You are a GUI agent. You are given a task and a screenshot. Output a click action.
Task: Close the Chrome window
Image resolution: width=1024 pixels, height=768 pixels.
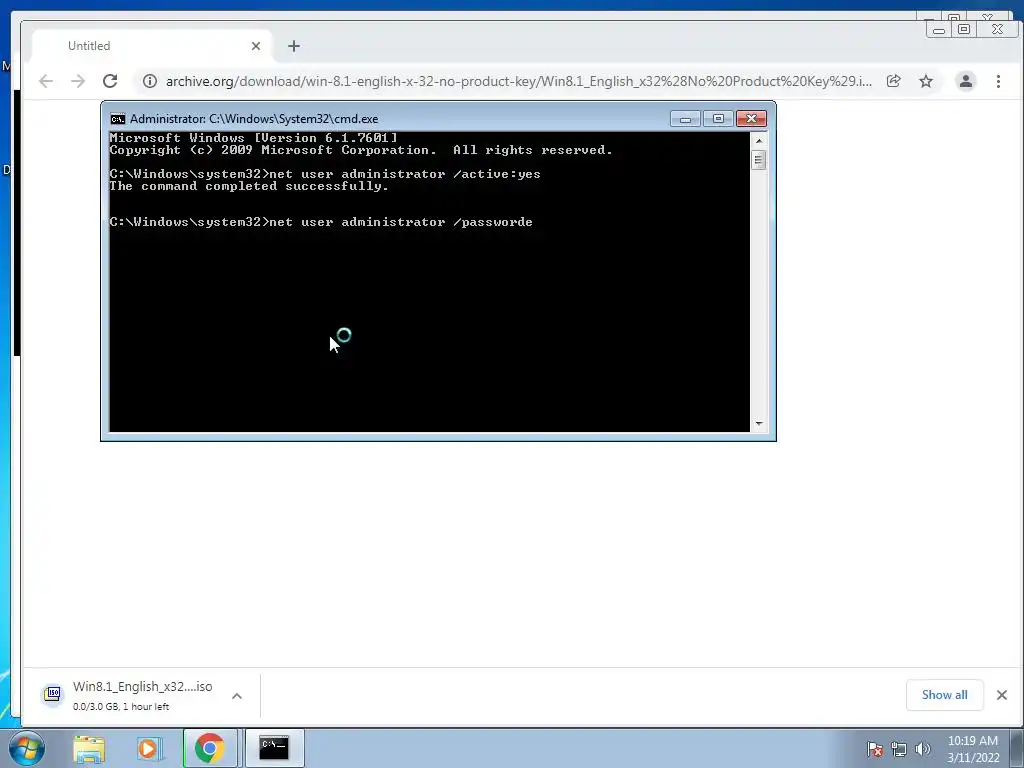[x=997, y=29]
